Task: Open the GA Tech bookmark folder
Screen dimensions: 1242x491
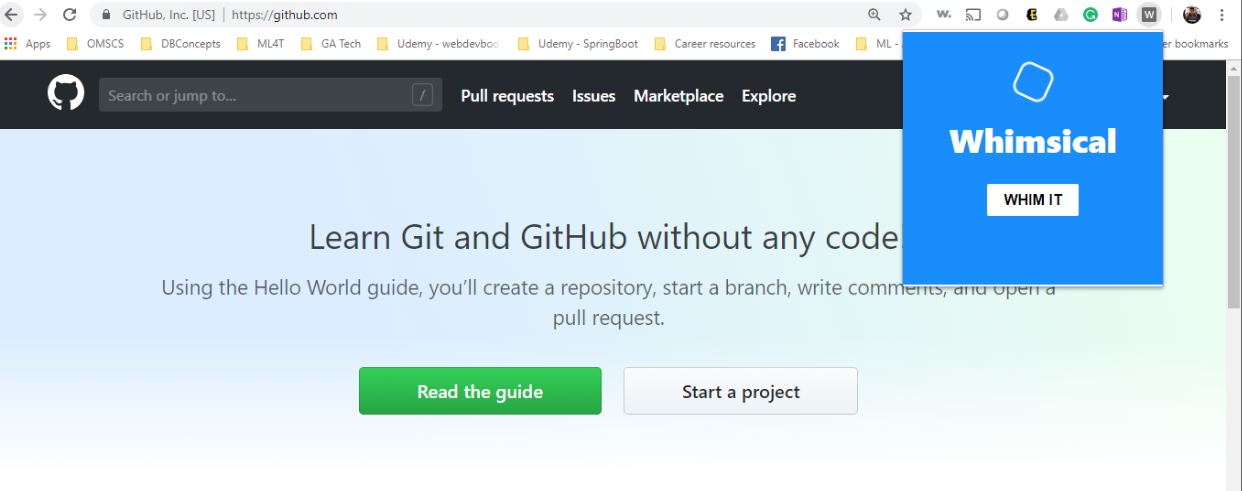Action: click(331, 44)
